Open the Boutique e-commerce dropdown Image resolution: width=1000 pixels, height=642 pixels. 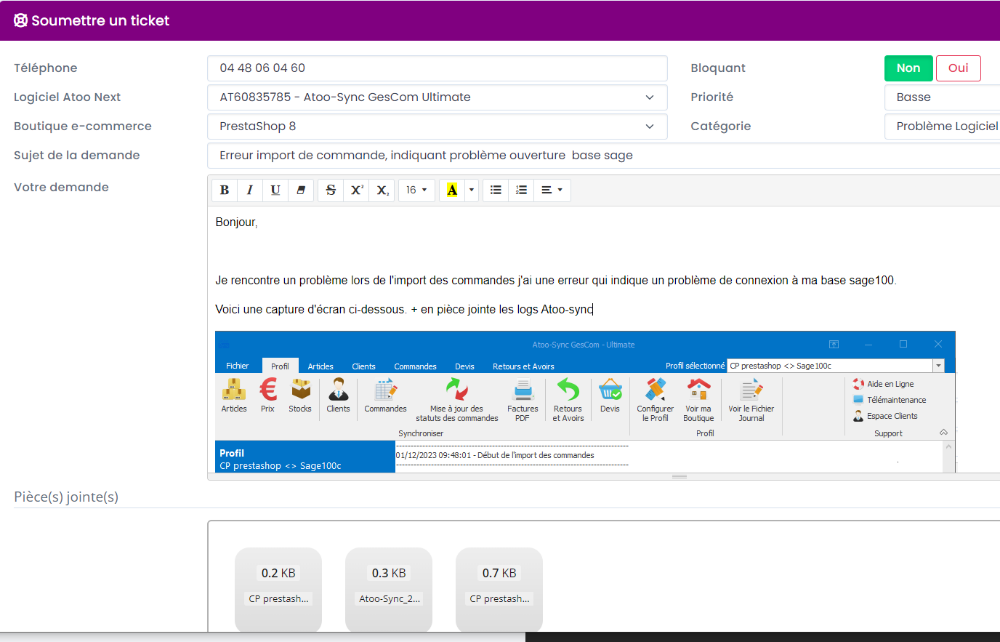(438, 126)
